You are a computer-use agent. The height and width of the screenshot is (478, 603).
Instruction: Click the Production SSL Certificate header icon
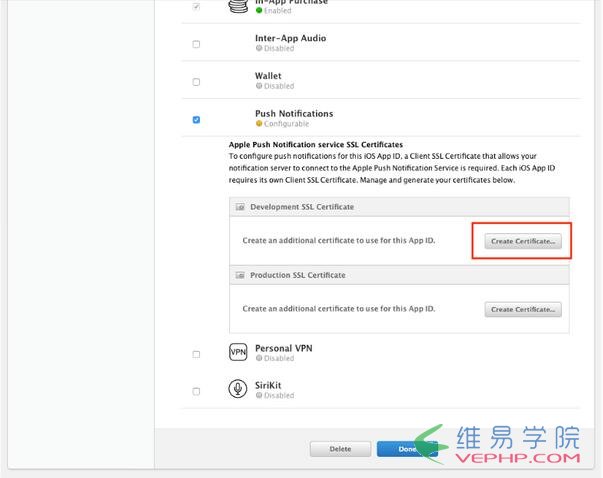[240, 275]
